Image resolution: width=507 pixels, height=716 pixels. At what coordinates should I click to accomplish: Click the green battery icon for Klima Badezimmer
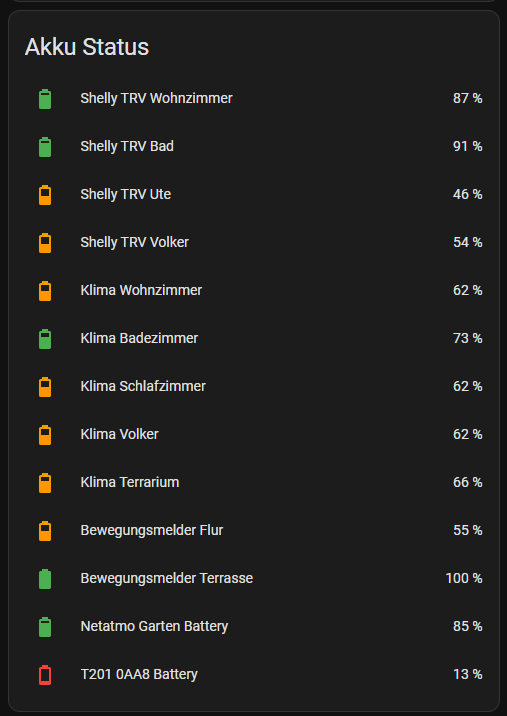45,338
